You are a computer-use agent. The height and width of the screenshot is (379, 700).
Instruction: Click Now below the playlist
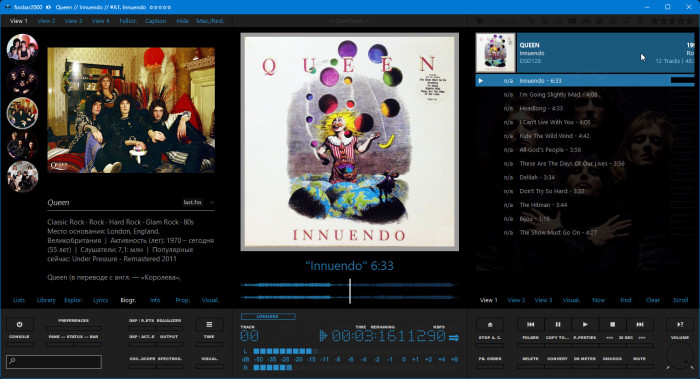[x=598, y=300]
